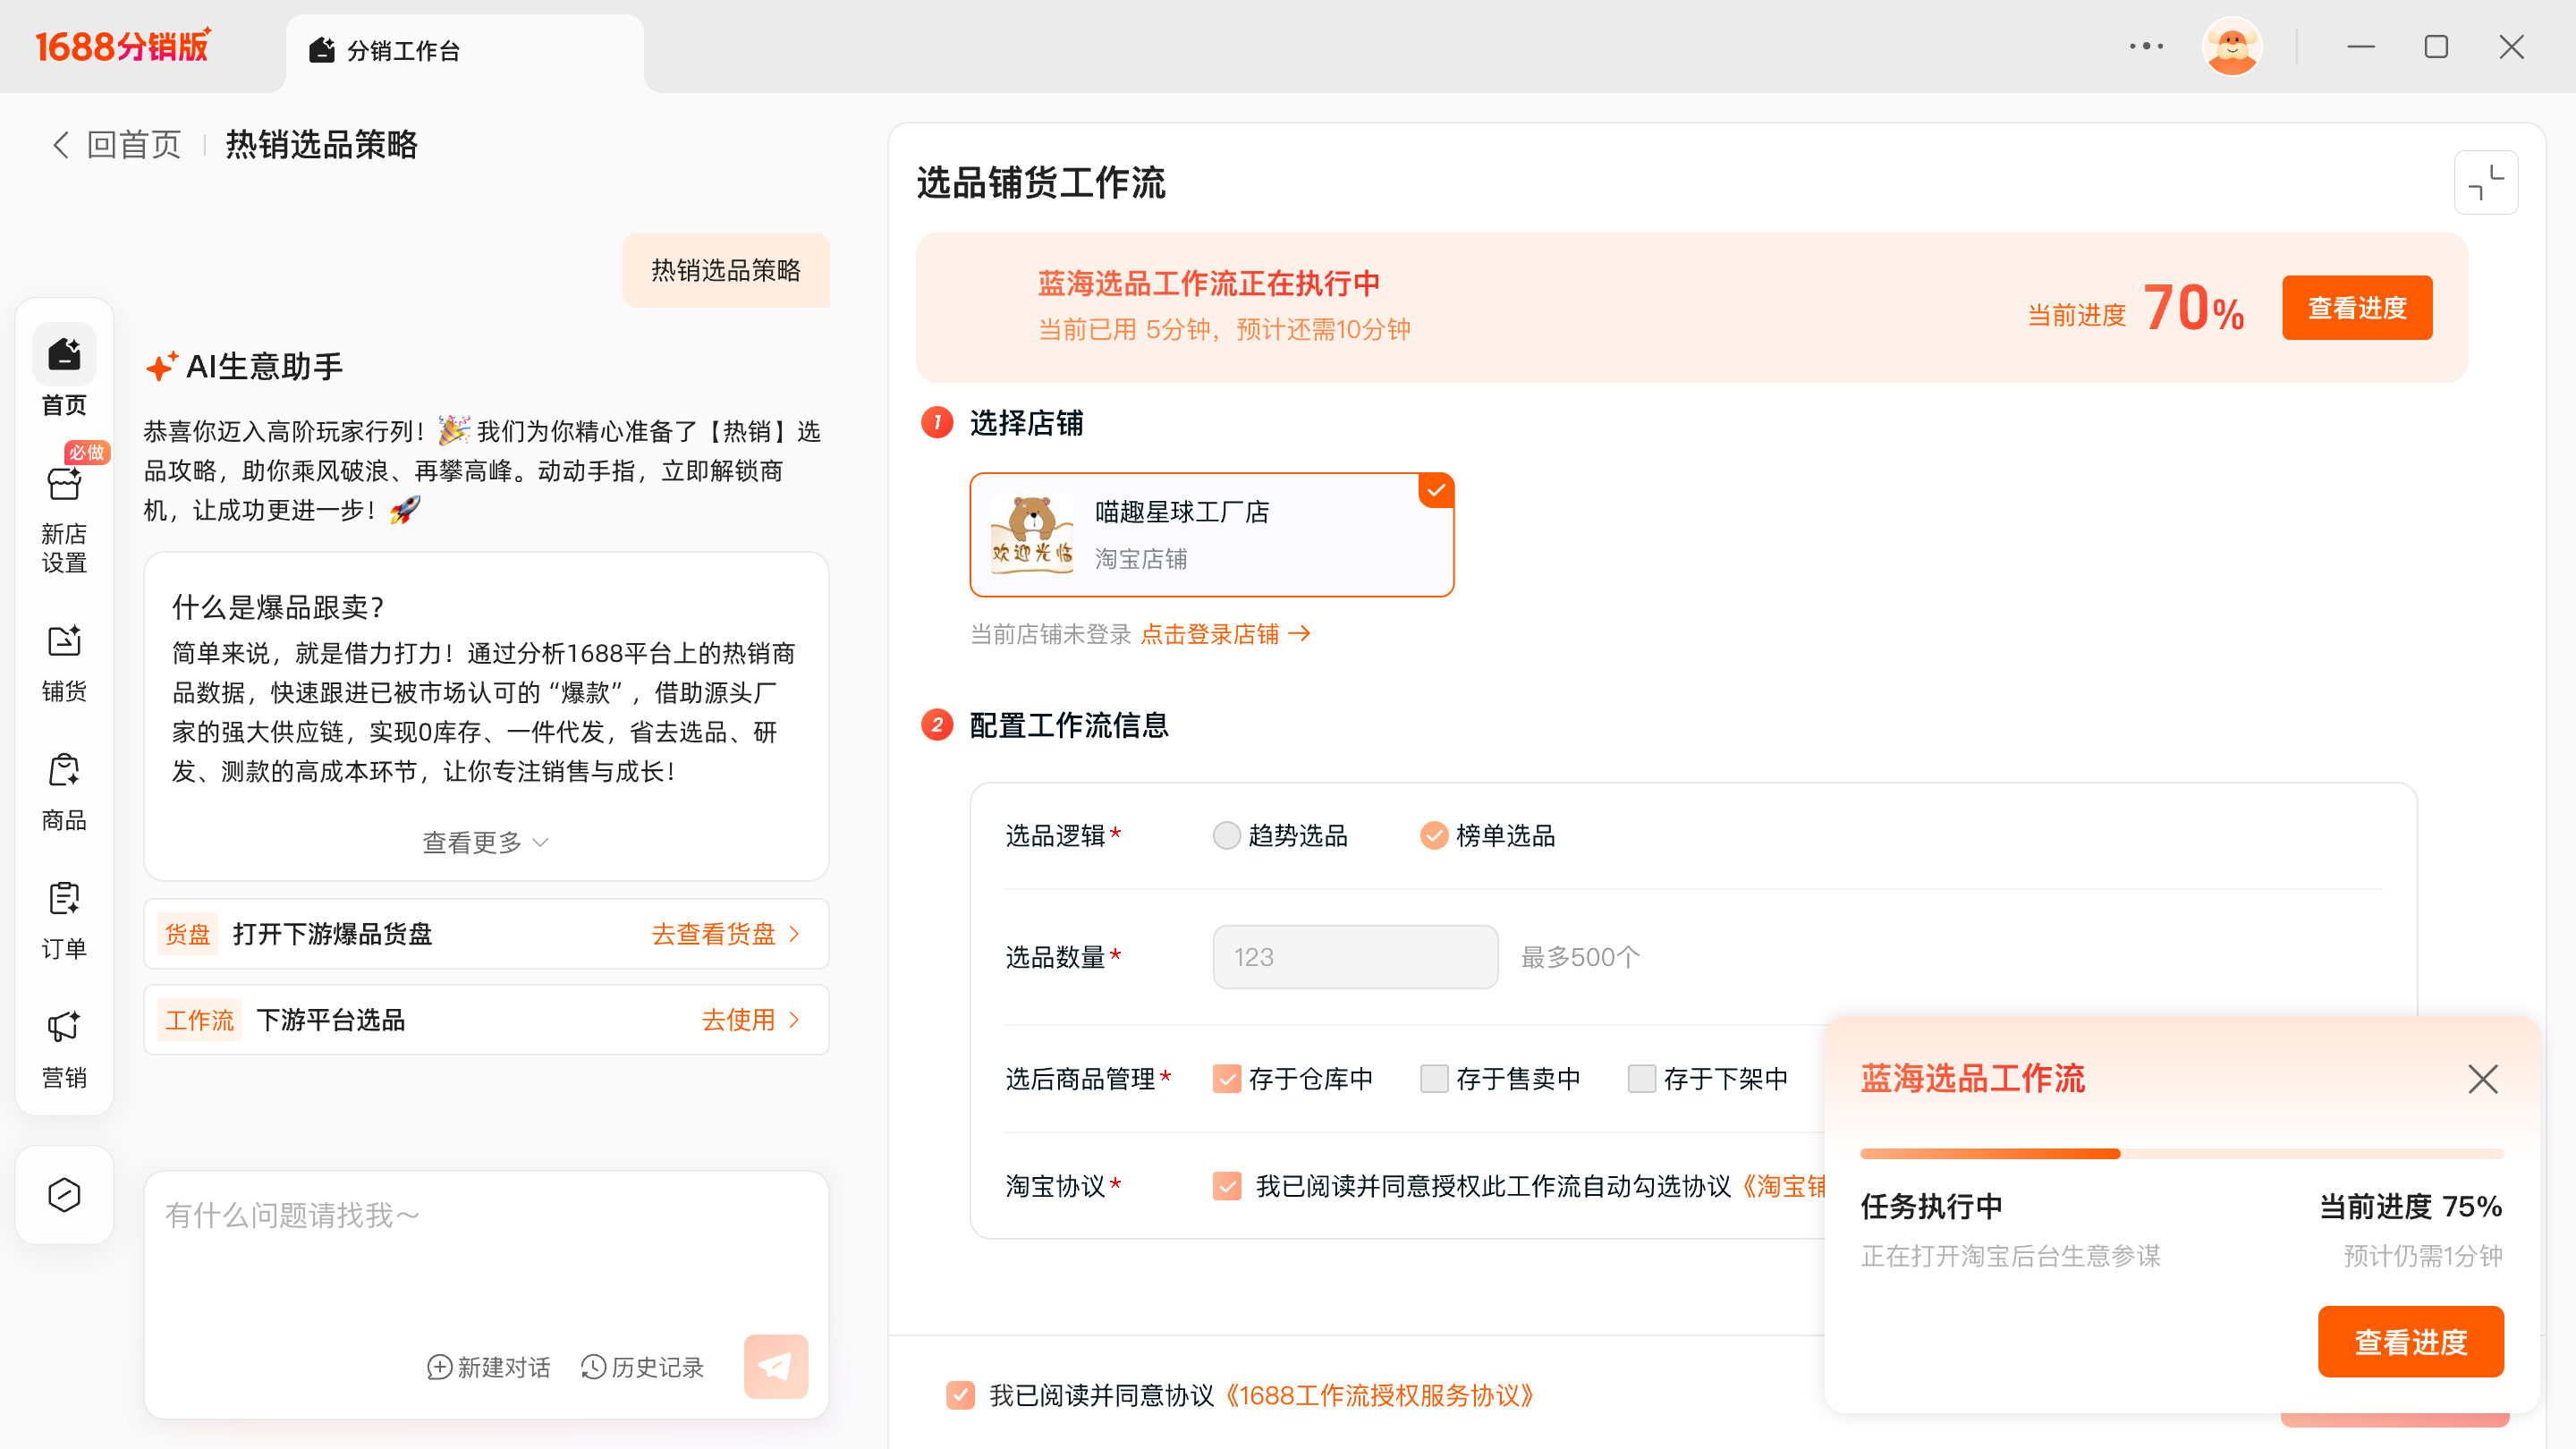Select the 趋势选品 radio option
The height and width of the screenshot is (1449, 2576).
tap(1227, 835)
